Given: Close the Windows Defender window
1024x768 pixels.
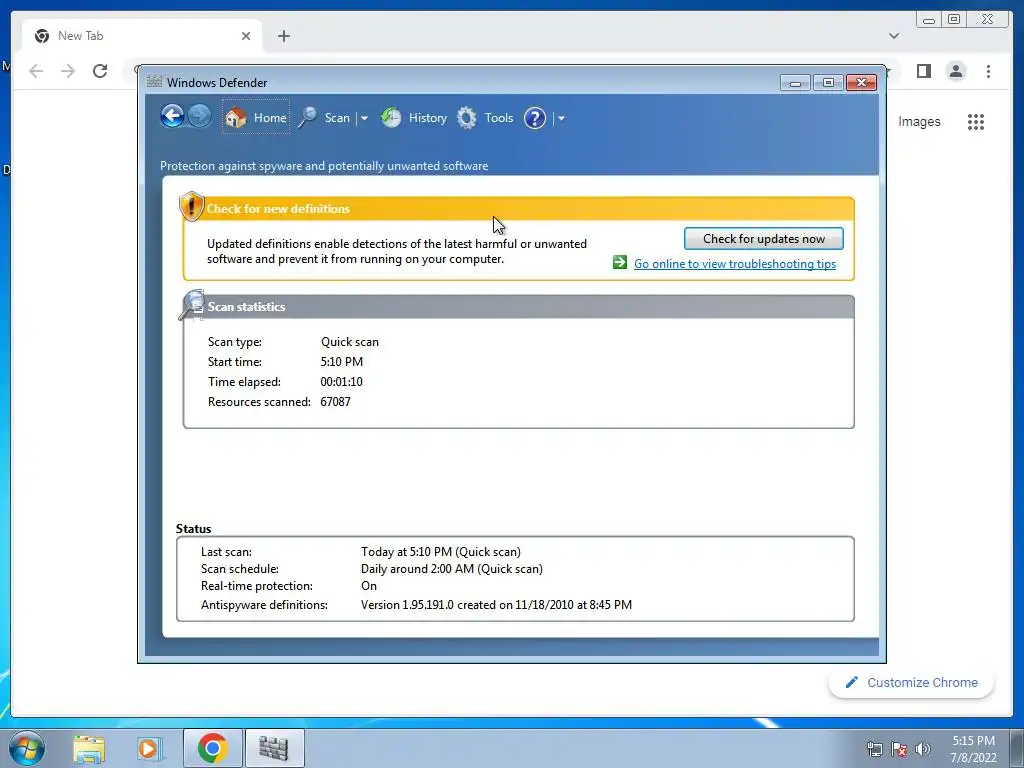Looking at the screenshot, I should [x=861, y=83].
